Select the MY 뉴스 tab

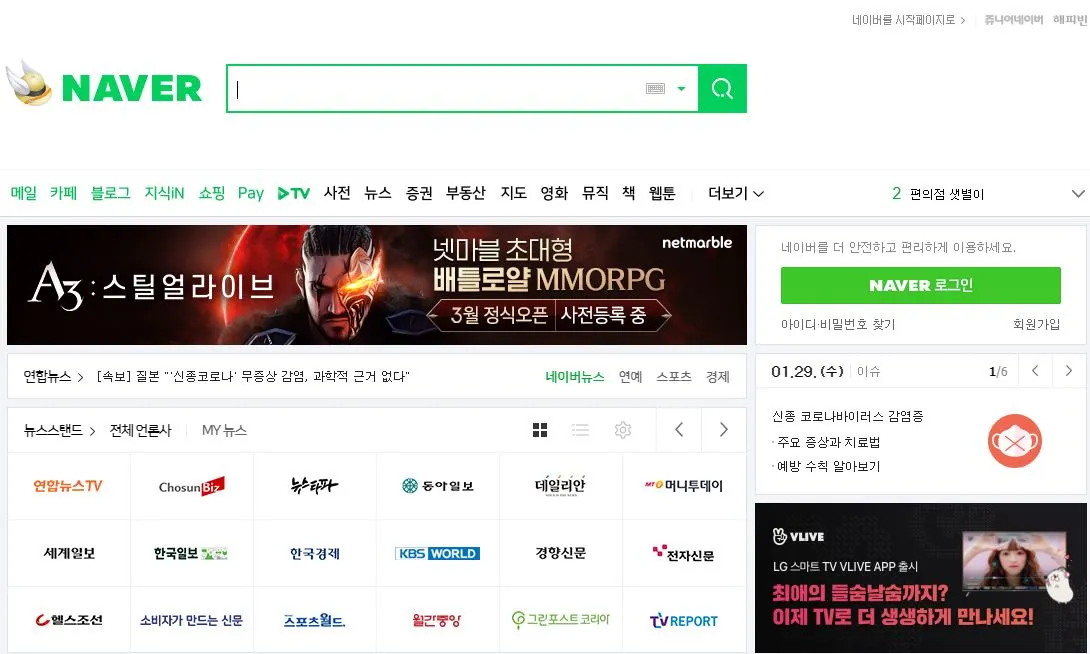pos(224,430)
